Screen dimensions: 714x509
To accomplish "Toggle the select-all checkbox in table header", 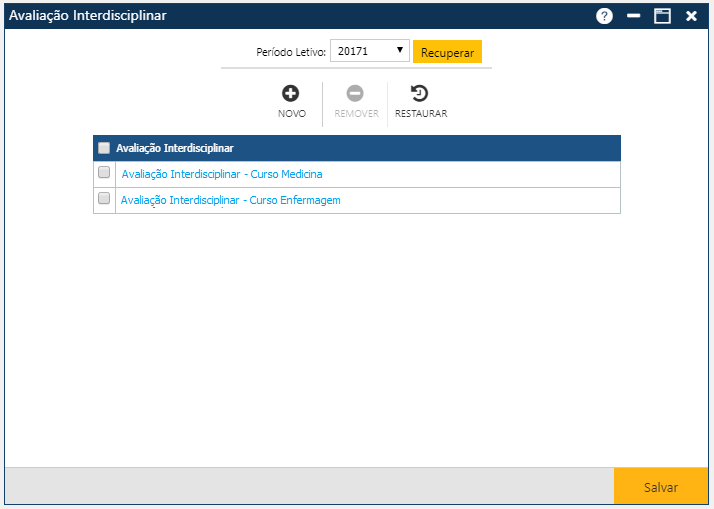I will (104, 148).
